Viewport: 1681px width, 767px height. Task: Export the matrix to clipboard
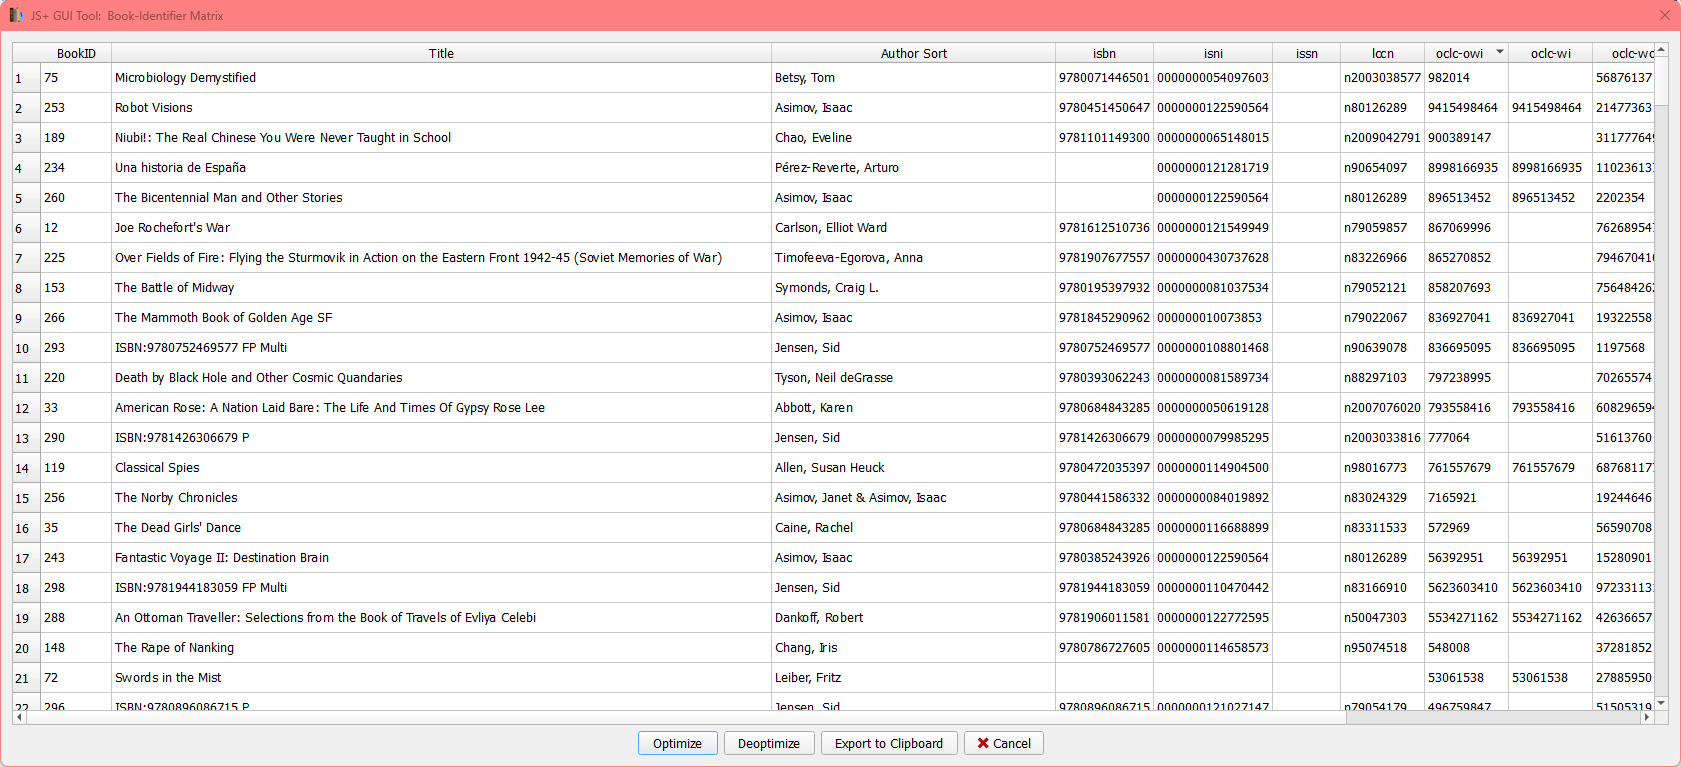click(889, 743)
